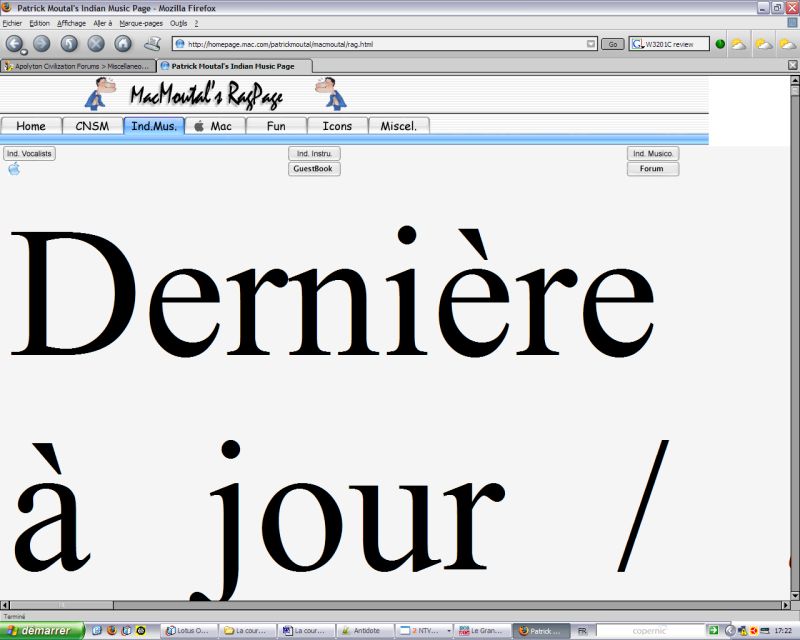Open the Icons site navigation tab
Image resolution: width=800 pixels, height=640 pixels.
tap(337, 126)
